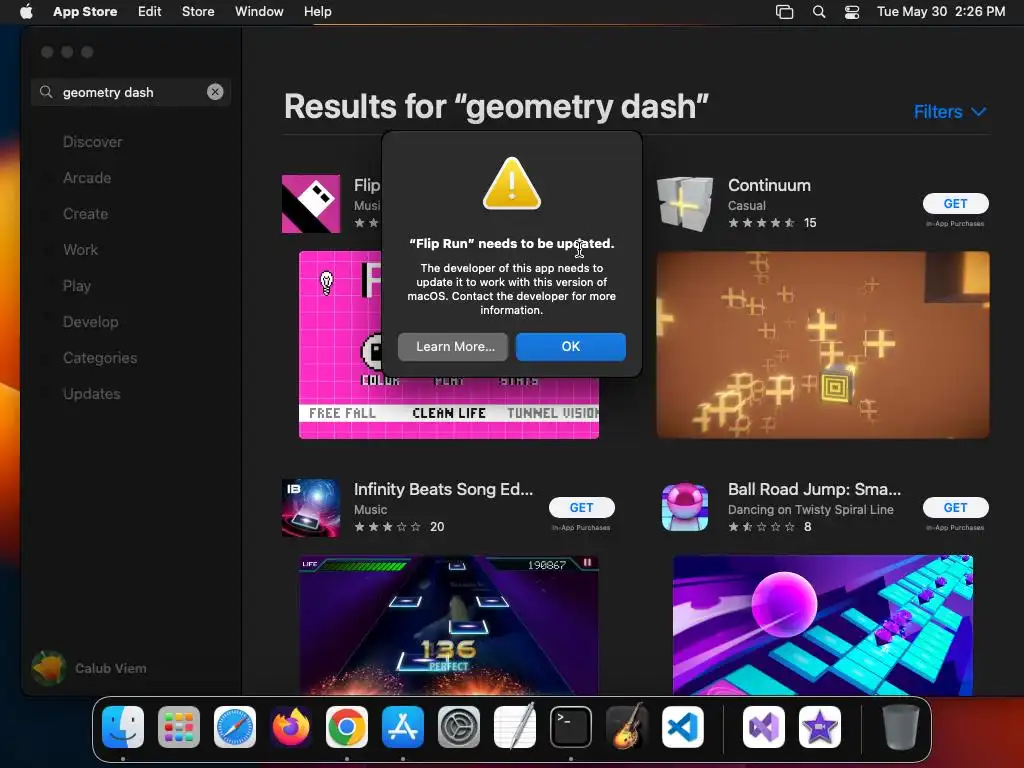Open Google Chrome from the dock
Image resolution: width=1024 pixels, height=768 pixels.
[x=347, y=727]
